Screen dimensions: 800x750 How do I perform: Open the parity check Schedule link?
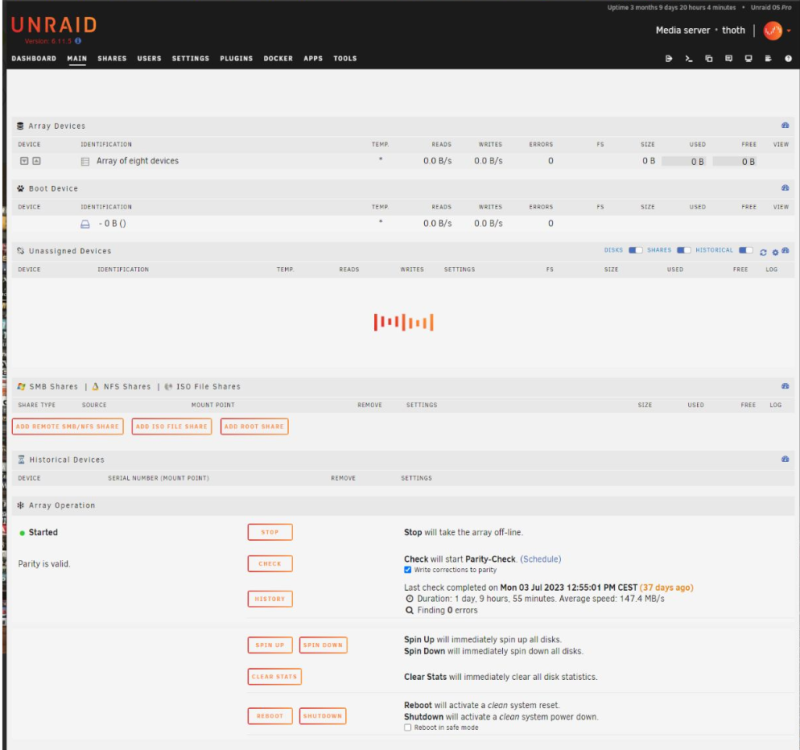coord(541,559)
